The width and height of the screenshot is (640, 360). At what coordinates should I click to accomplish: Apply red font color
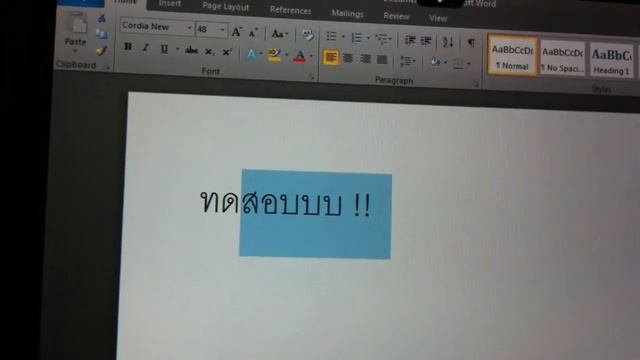(x=300, y=56)
